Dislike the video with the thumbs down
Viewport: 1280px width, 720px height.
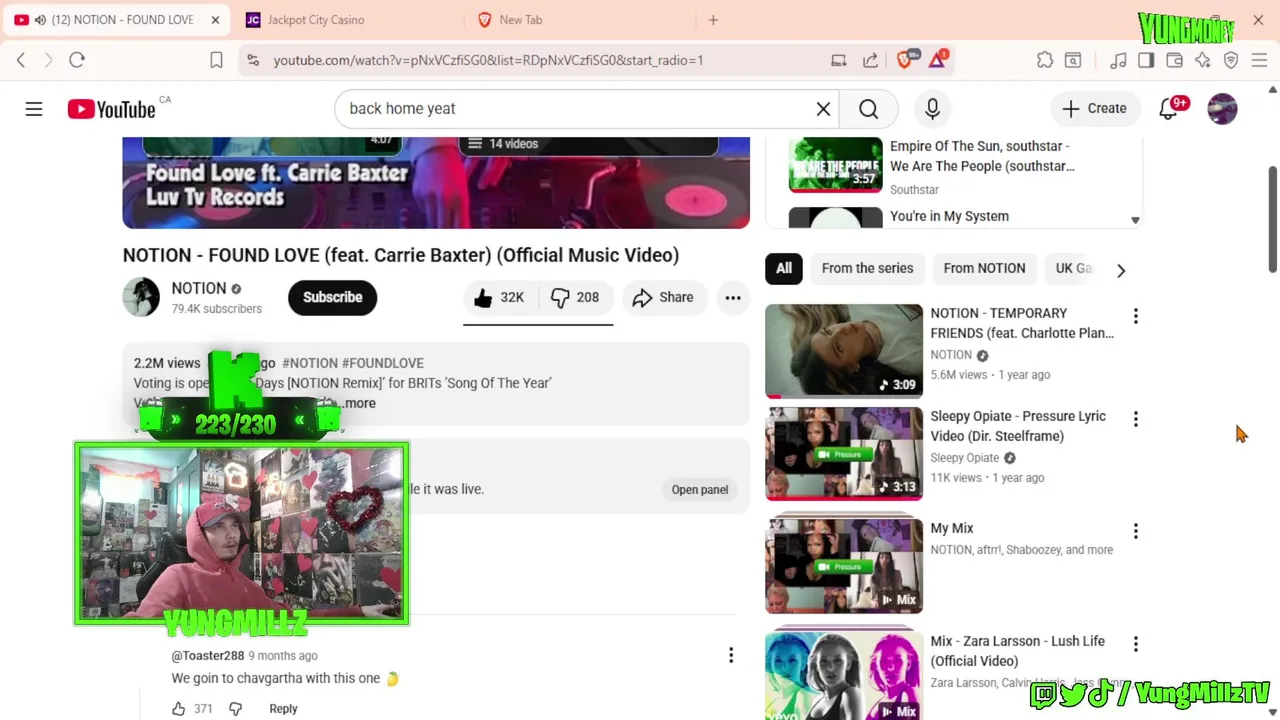575,297
